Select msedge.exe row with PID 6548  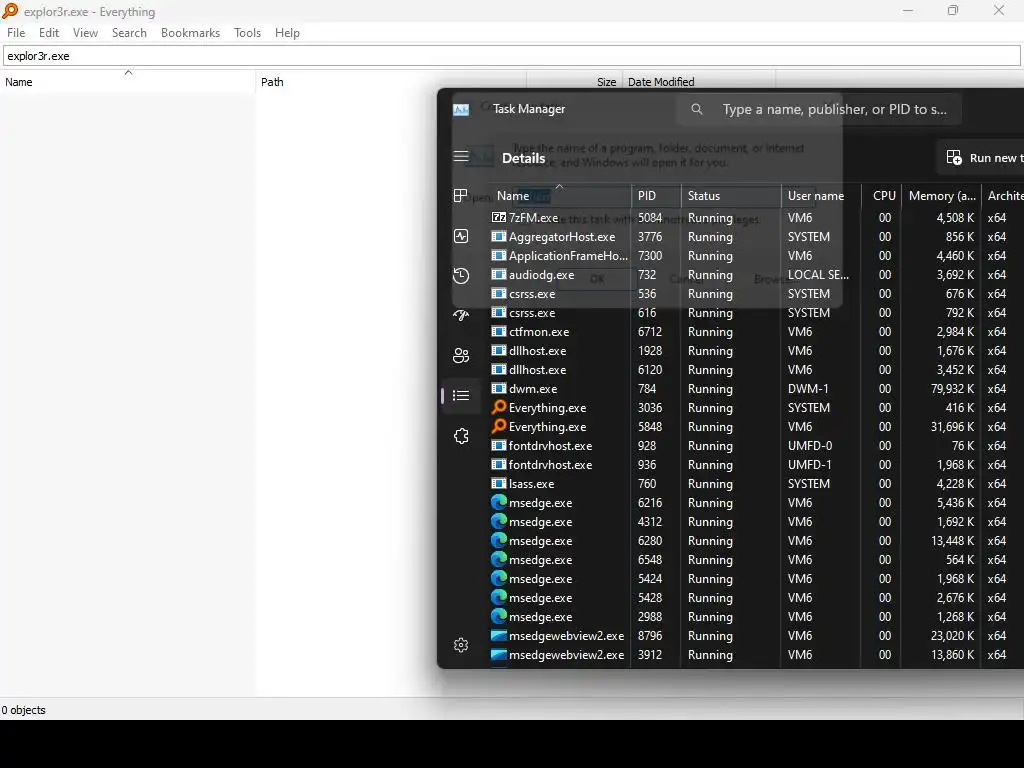click(x=756, y=559)
